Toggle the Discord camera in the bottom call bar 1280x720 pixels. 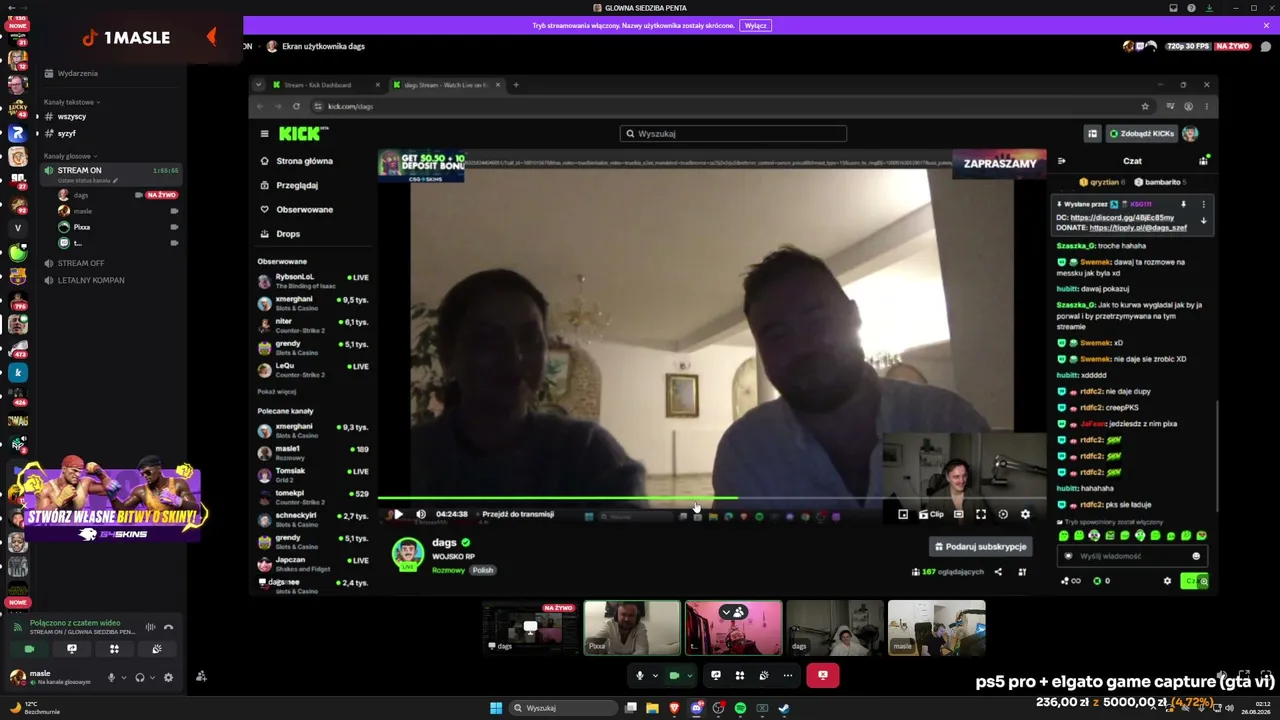click(674, 675)
